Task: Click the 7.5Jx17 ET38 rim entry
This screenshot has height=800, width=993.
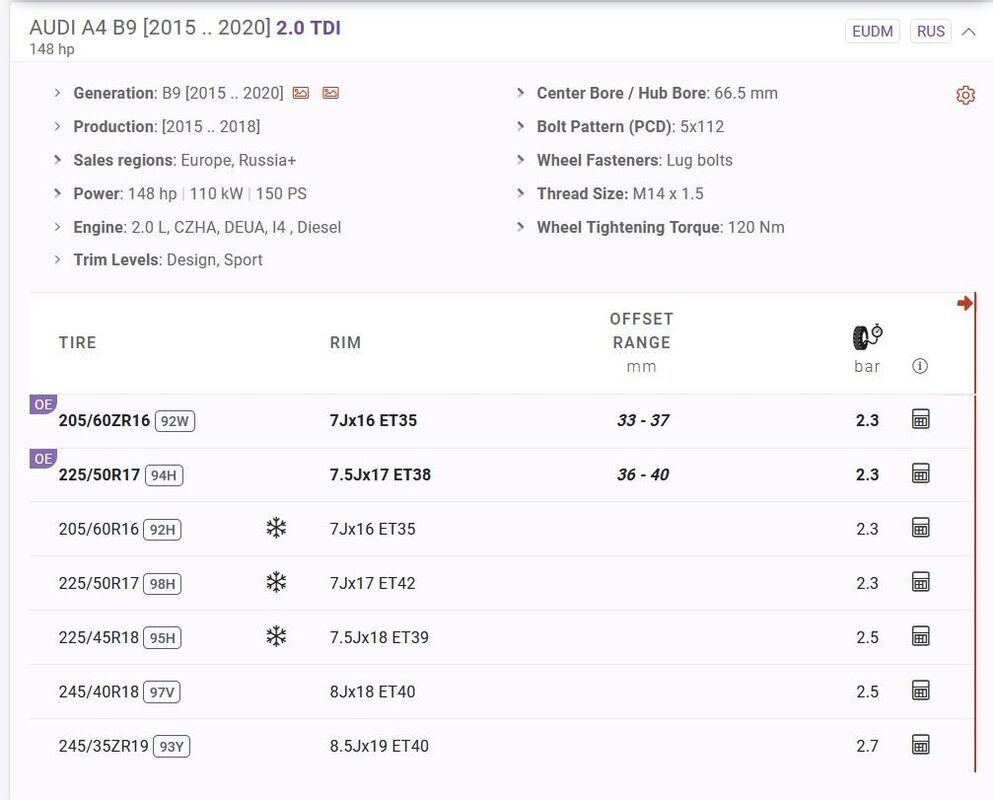Action: [x=380, y=474]
